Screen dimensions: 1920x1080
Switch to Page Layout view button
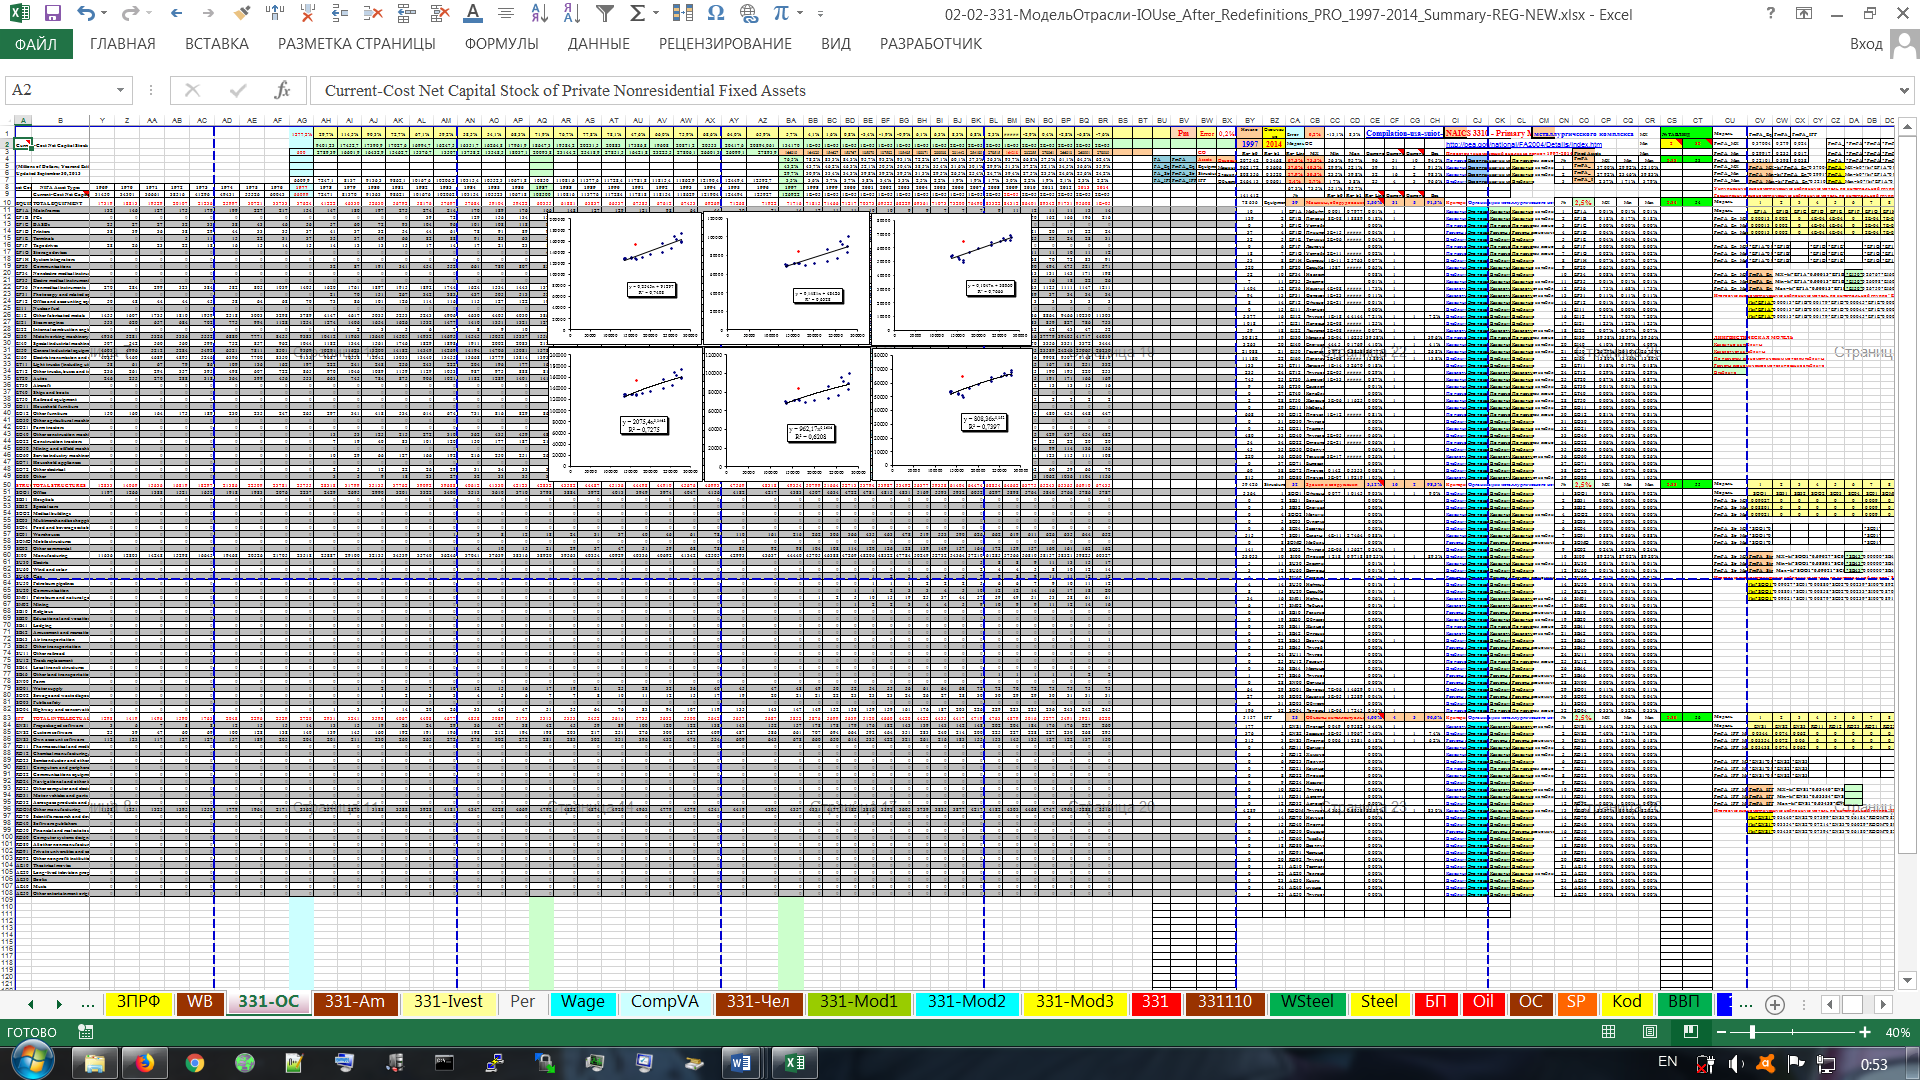point(1650,1032)
